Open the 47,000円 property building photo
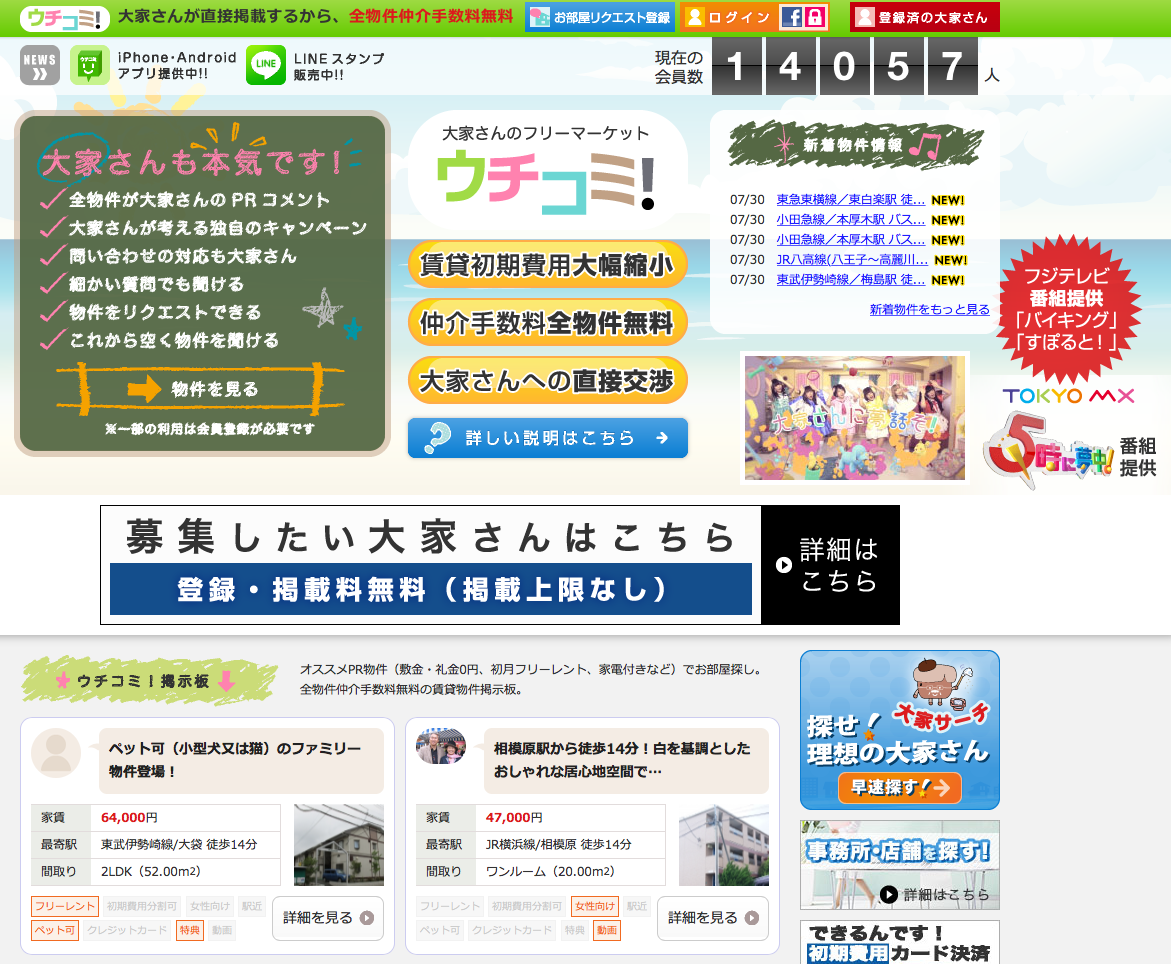This screenshot has width=1171, height=964. [724, 845]
